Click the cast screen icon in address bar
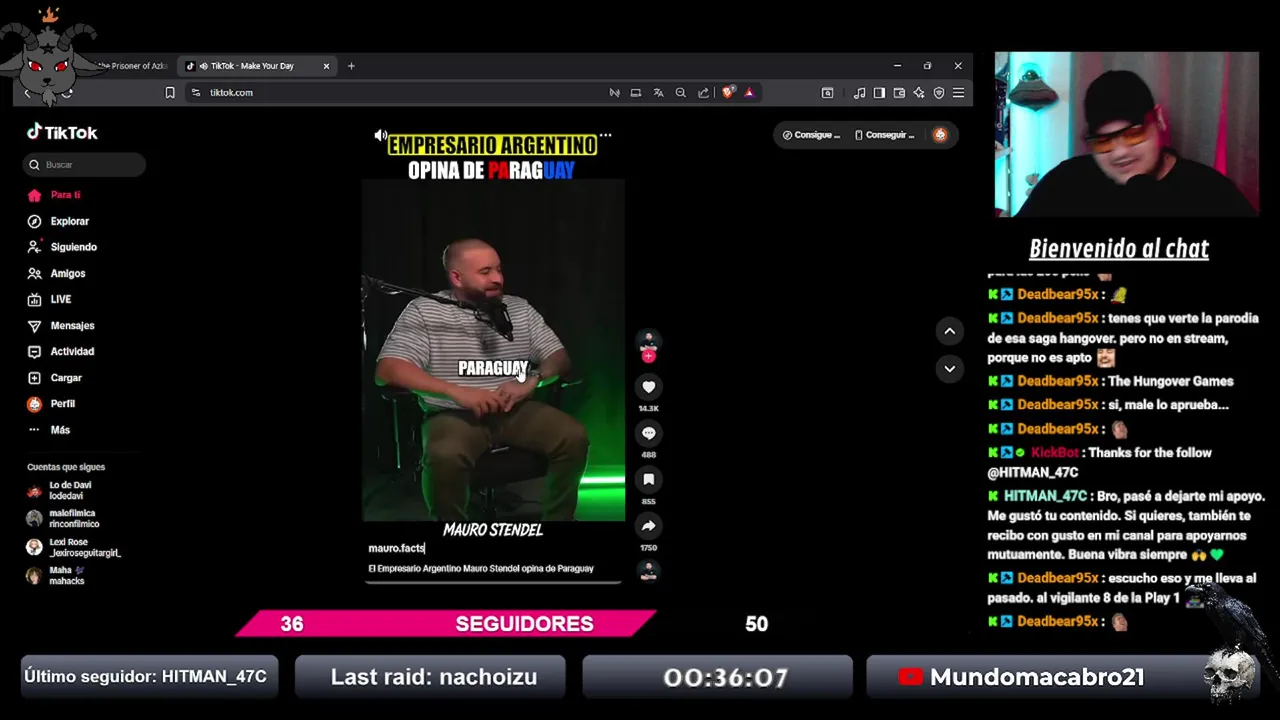The height and width of the screenshot is (720, 1280). 636,92
